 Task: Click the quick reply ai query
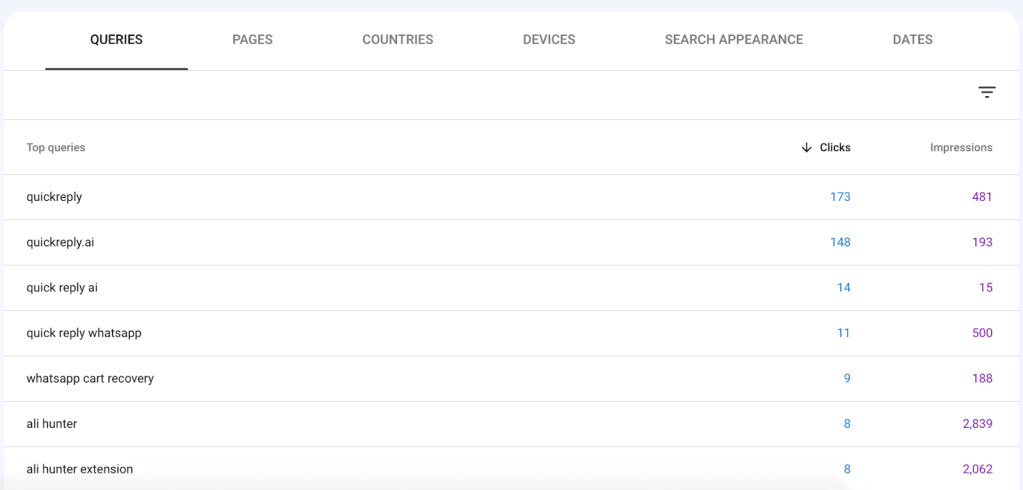(x=62, y=288)
